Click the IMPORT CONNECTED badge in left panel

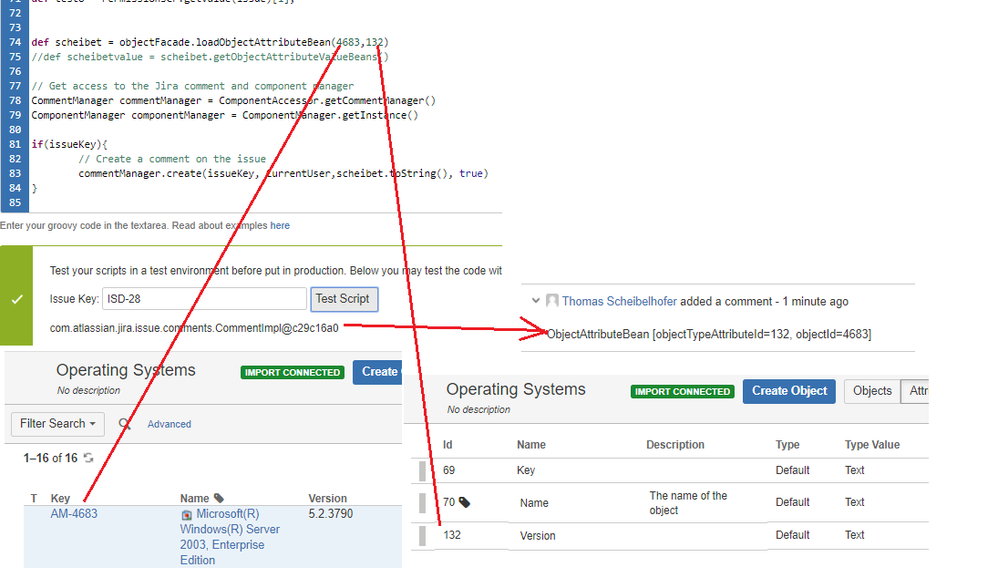click(292, 372)
